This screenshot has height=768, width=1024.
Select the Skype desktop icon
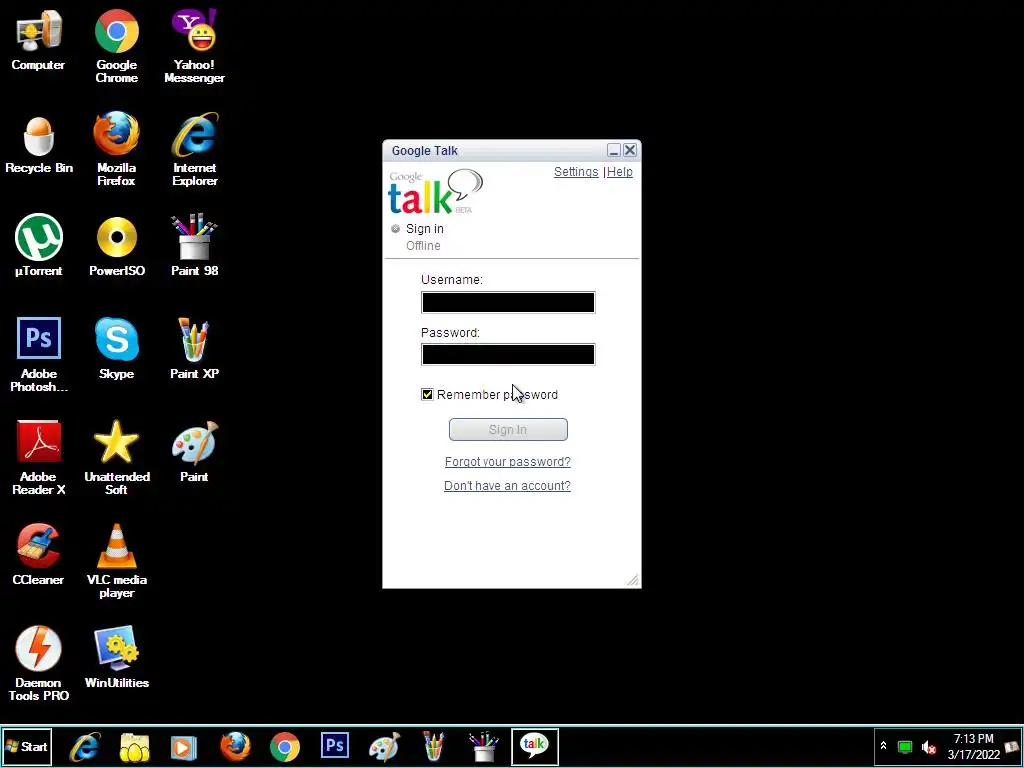pos(116,348)
